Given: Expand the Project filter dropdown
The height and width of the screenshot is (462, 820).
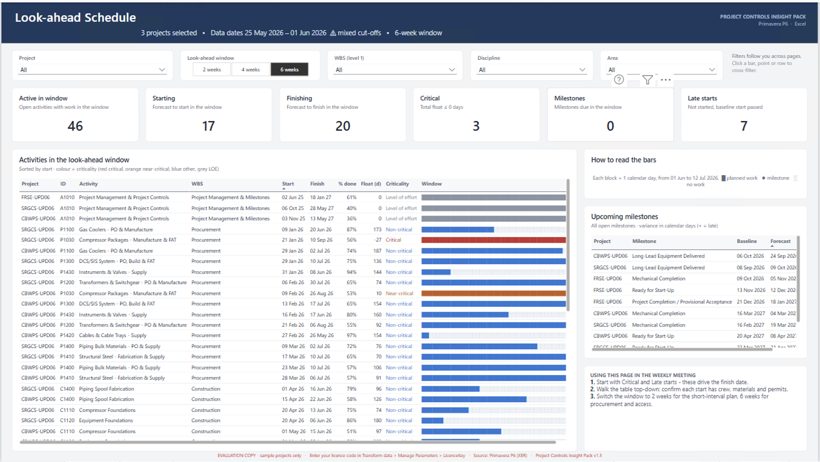Looking at the screenshot, I should point(93,70).
